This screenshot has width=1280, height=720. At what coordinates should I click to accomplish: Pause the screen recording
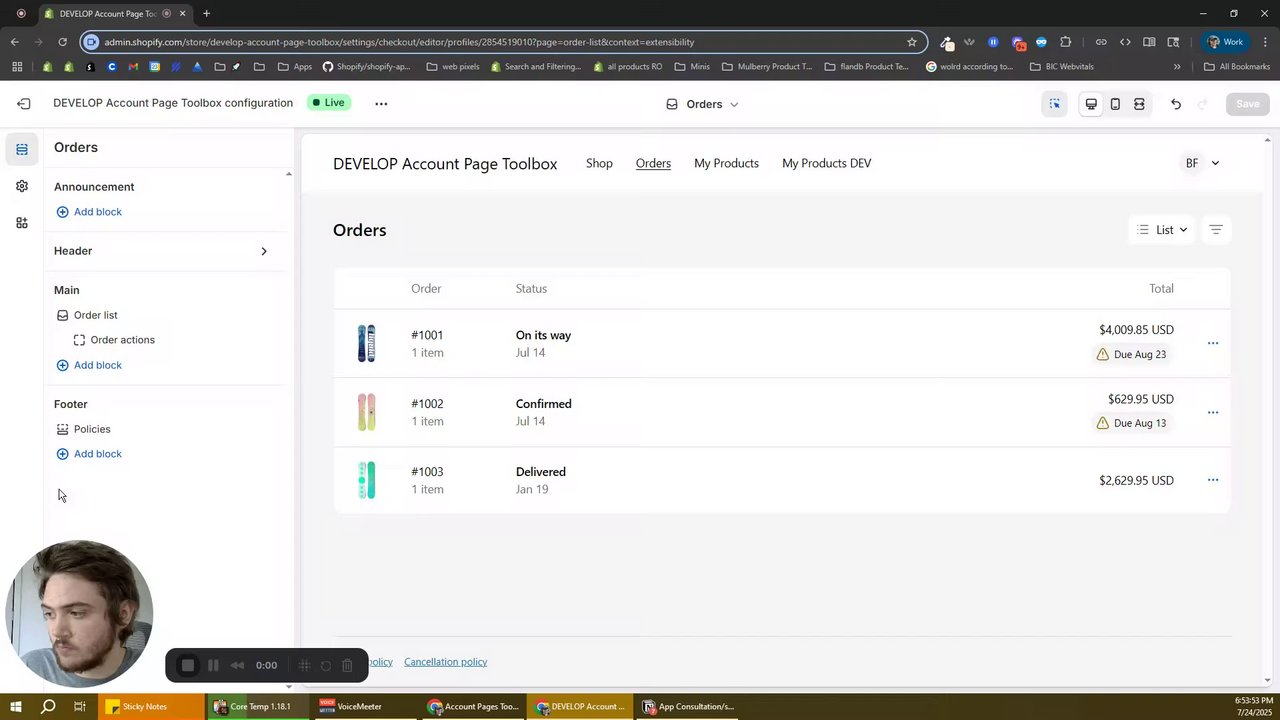coord(213,666)
